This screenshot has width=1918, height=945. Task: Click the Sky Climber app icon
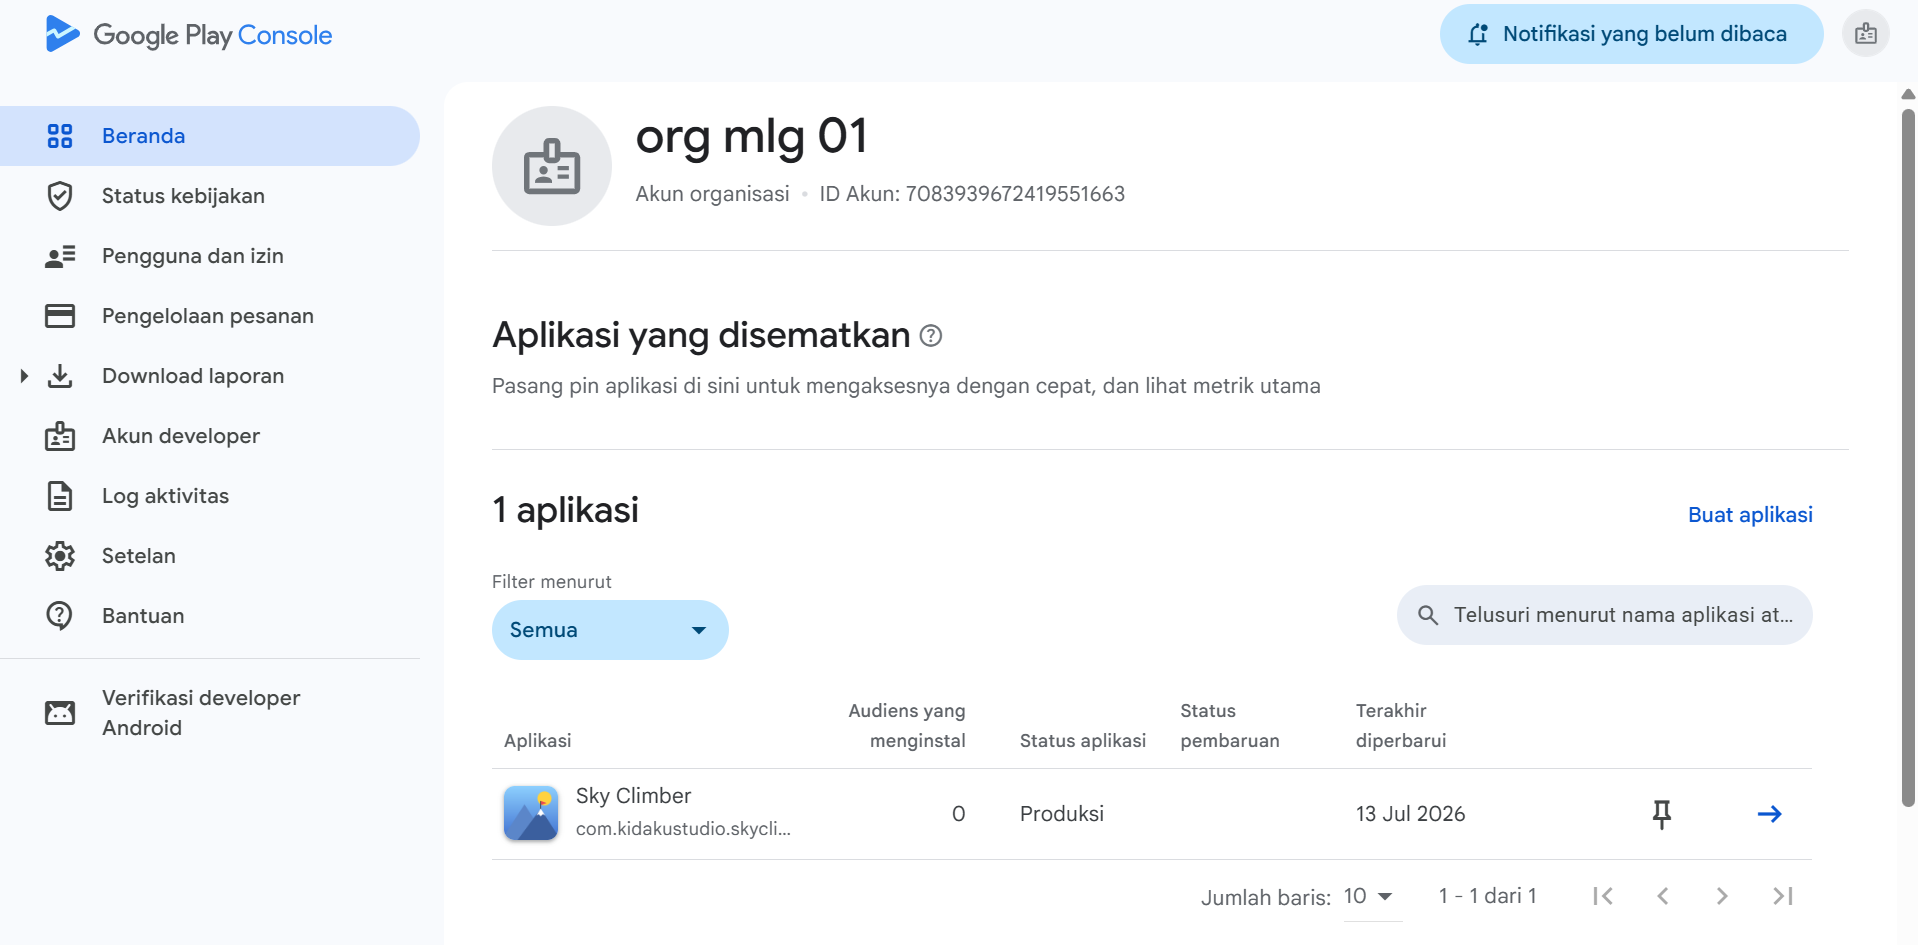[x=531, y=813]
